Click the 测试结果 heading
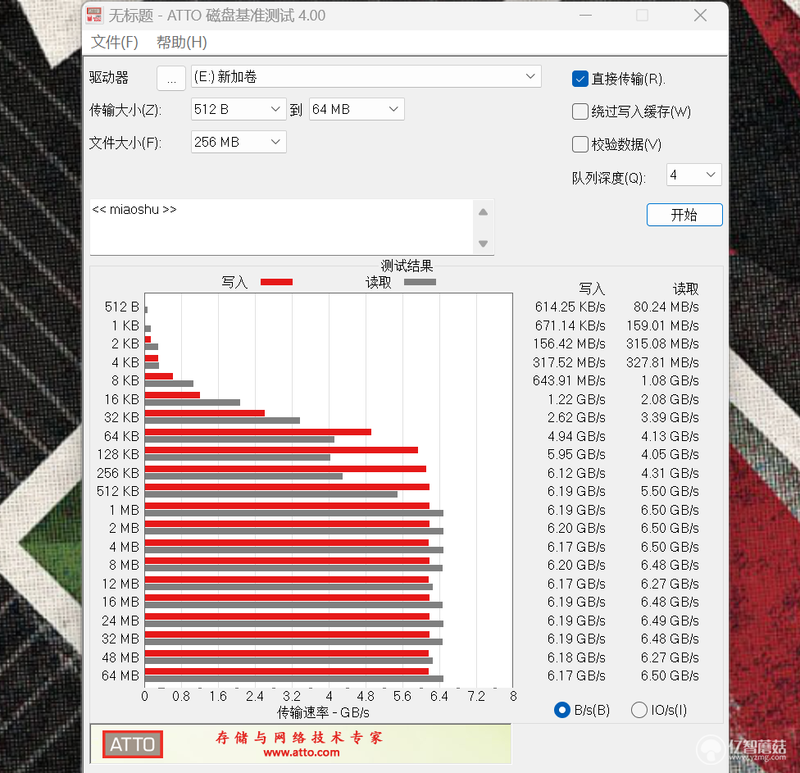The image size is (800, 773). pos(407,266)
